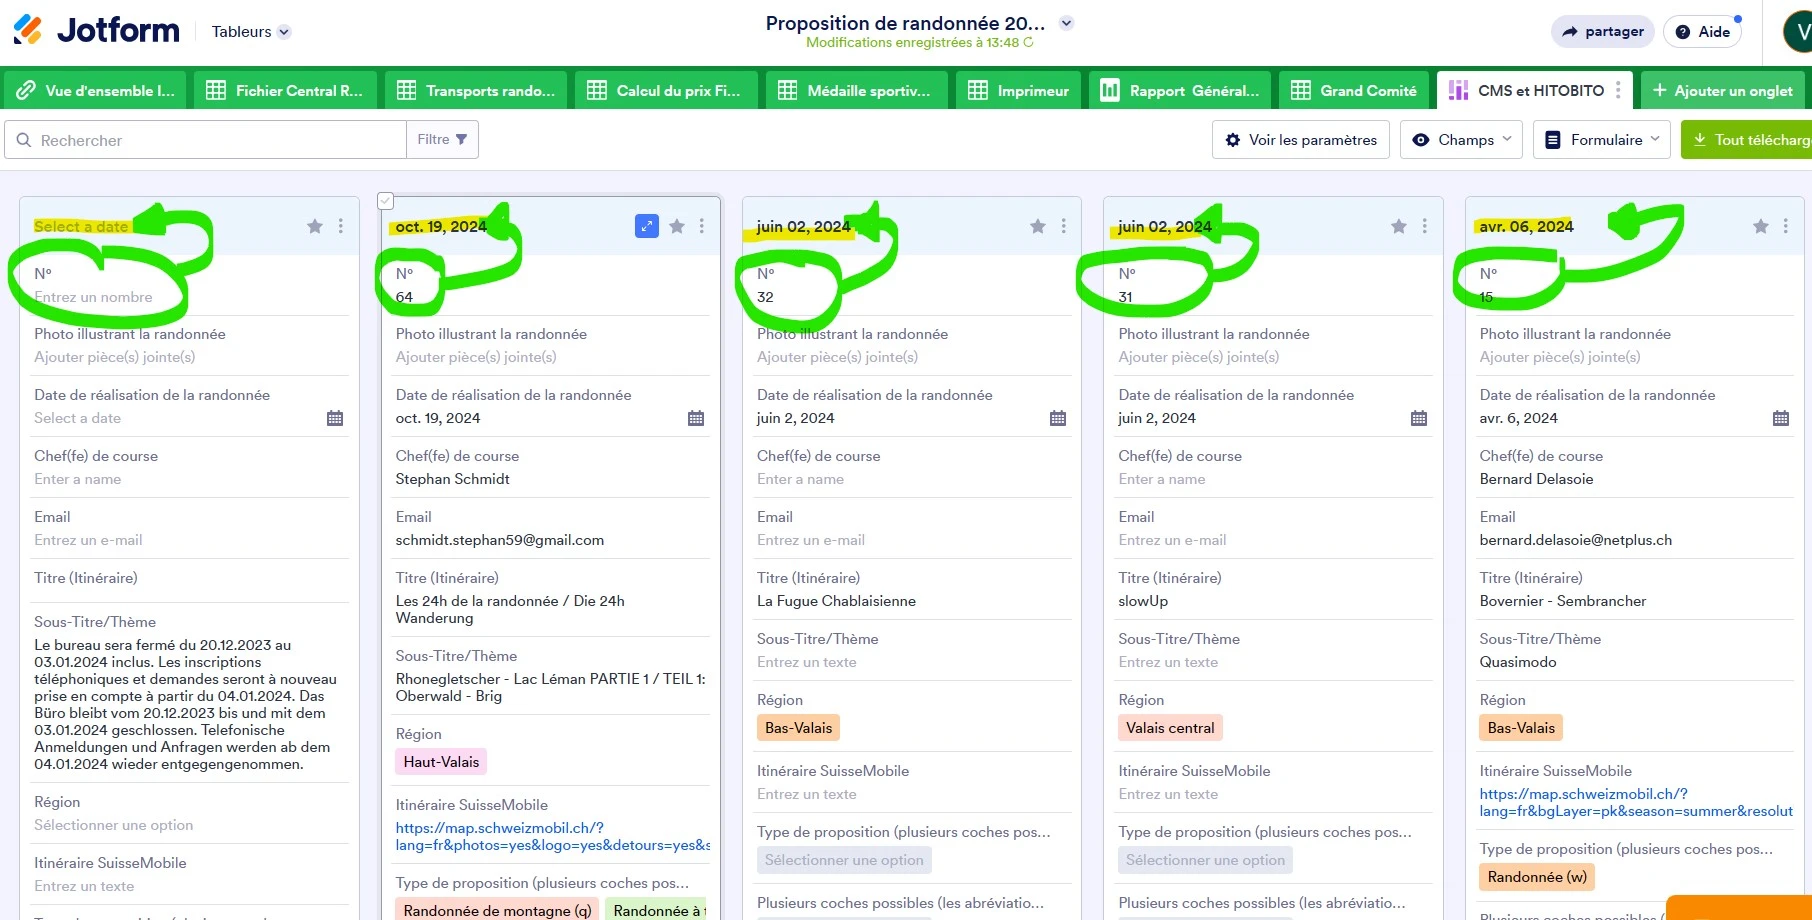Screen dimensions: 1812x920
Task: Click the partager button
Action: [x=1602, y=32]
